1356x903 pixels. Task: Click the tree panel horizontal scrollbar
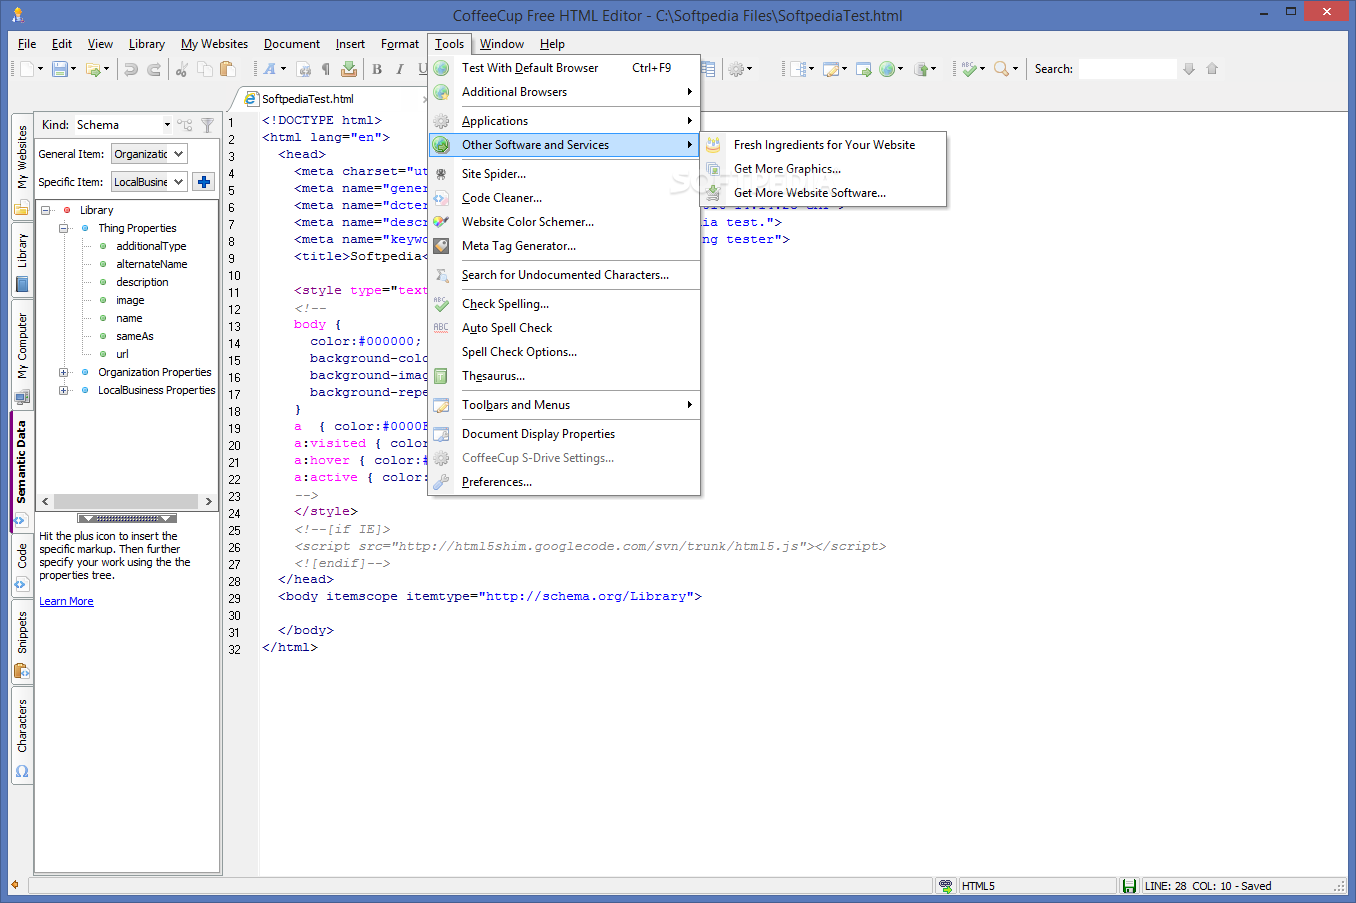click(127, 501)
